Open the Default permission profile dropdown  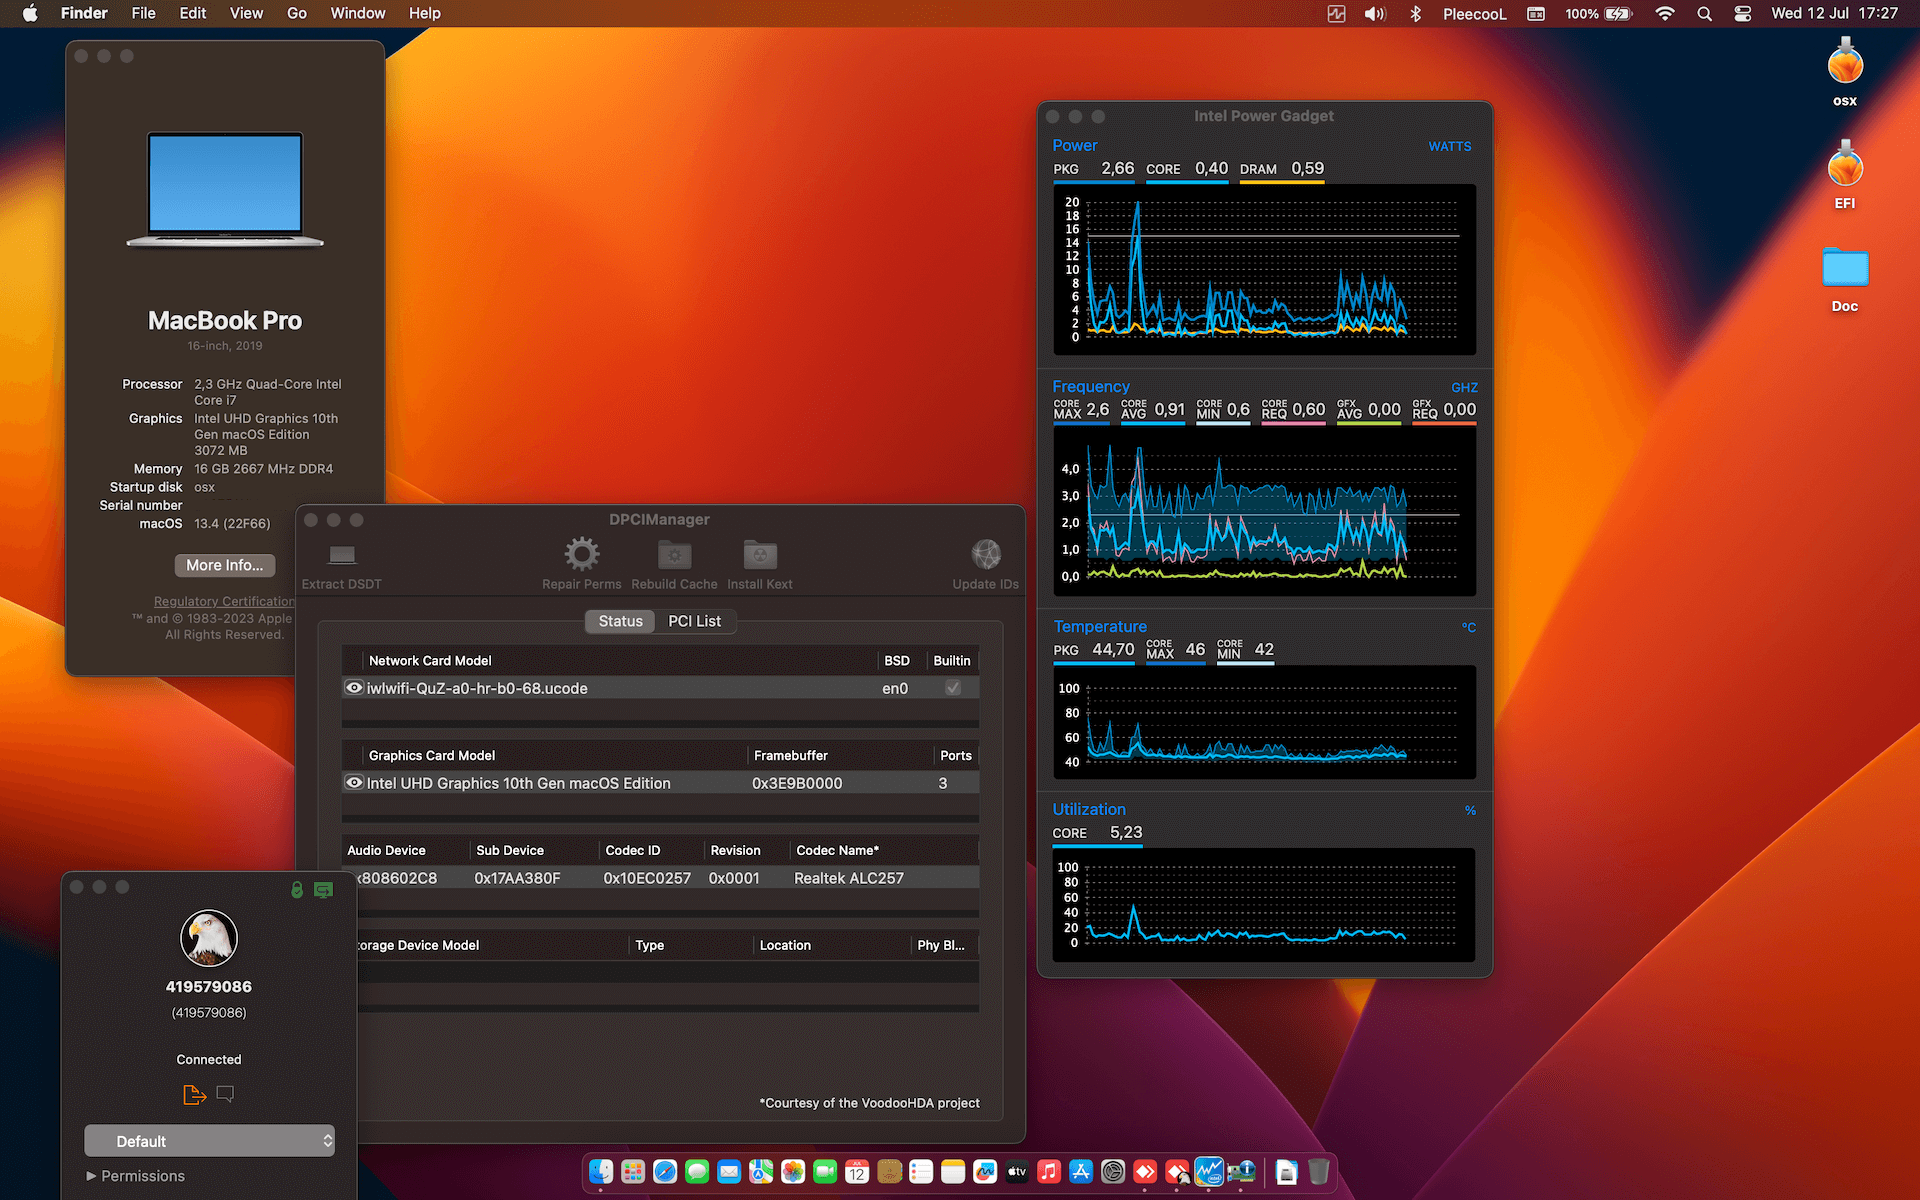tap(209, 1140)
